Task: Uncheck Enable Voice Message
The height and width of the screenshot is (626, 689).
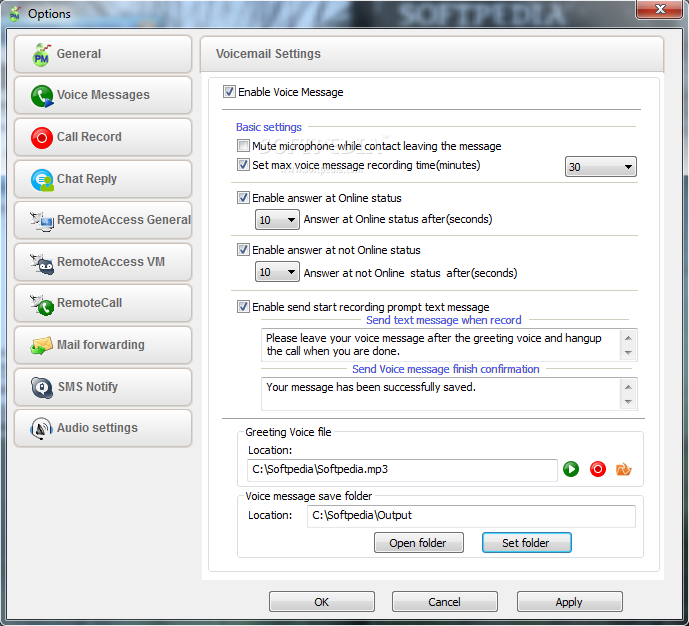Action: coord(229,91)
